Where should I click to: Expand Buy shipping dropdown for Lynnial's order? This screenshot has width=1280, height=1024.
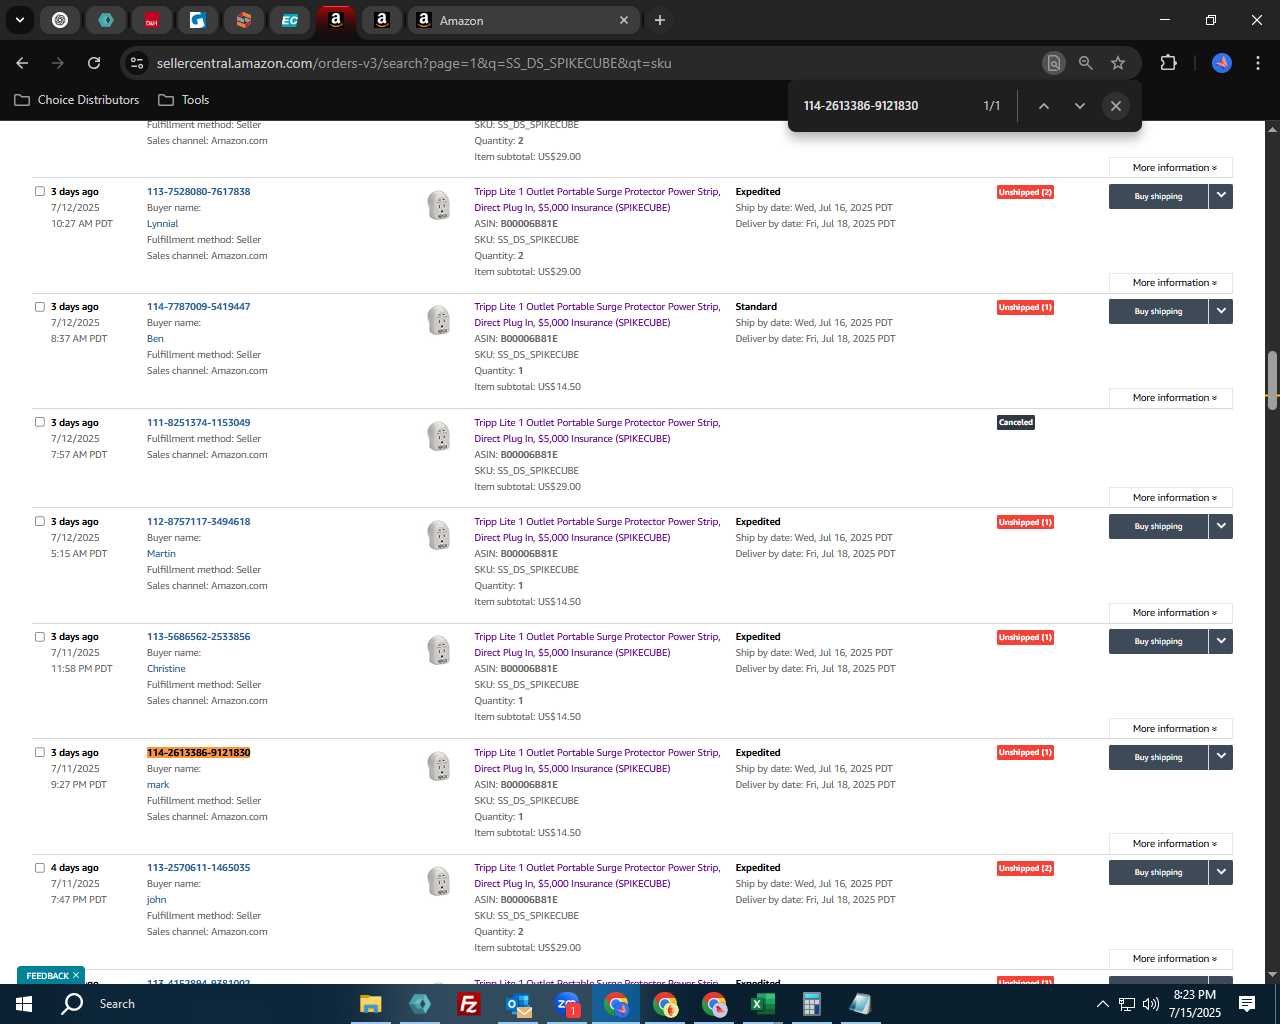1221,196
